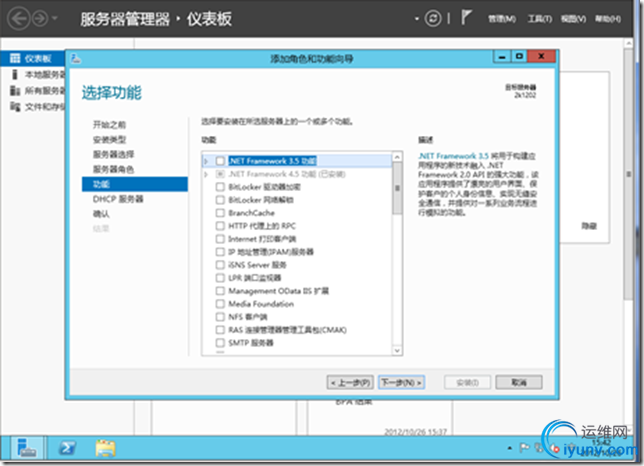Go to 确认 wizard step

101,214
